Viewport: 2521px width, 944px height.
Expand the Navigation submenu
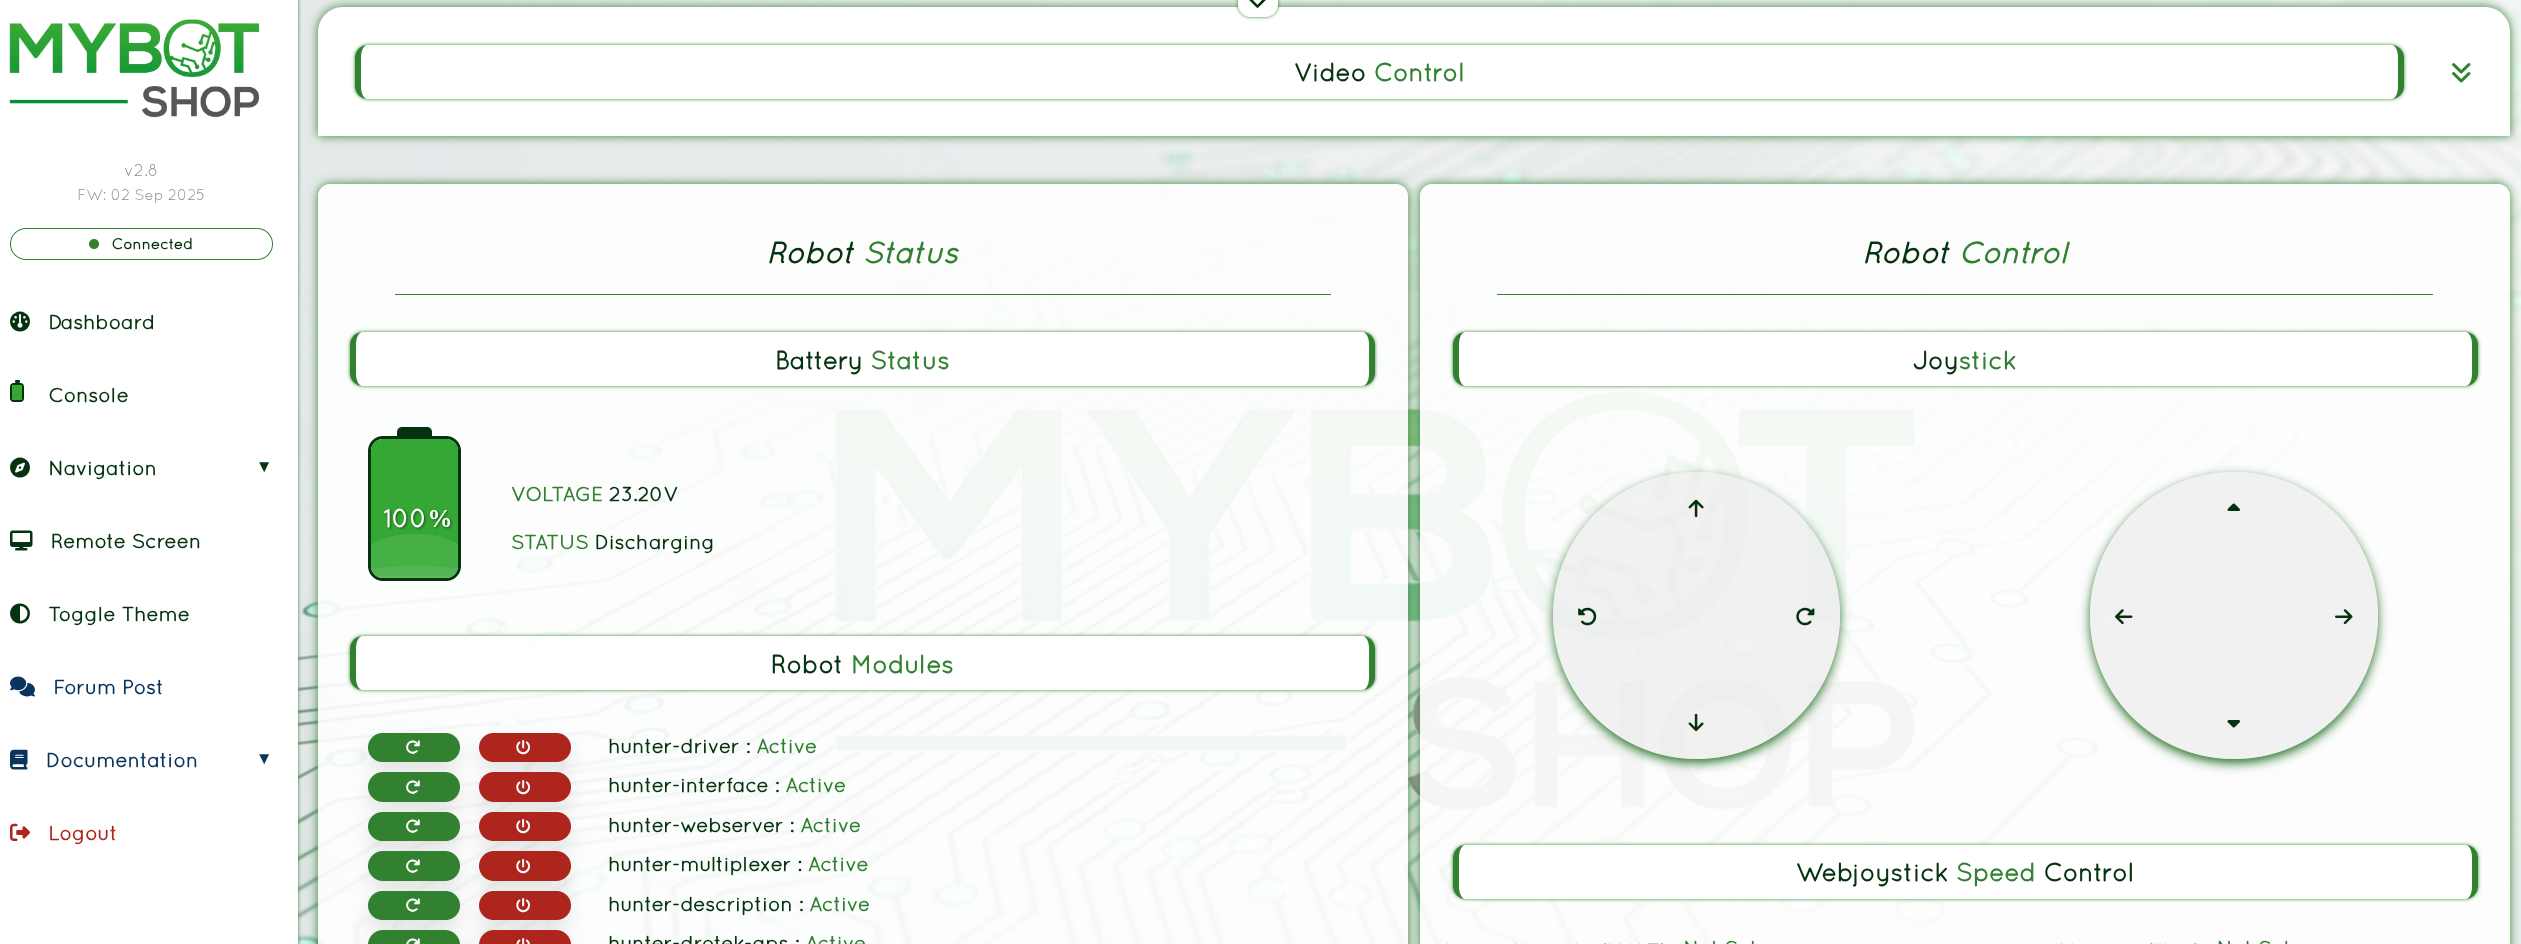click(264, 467)
